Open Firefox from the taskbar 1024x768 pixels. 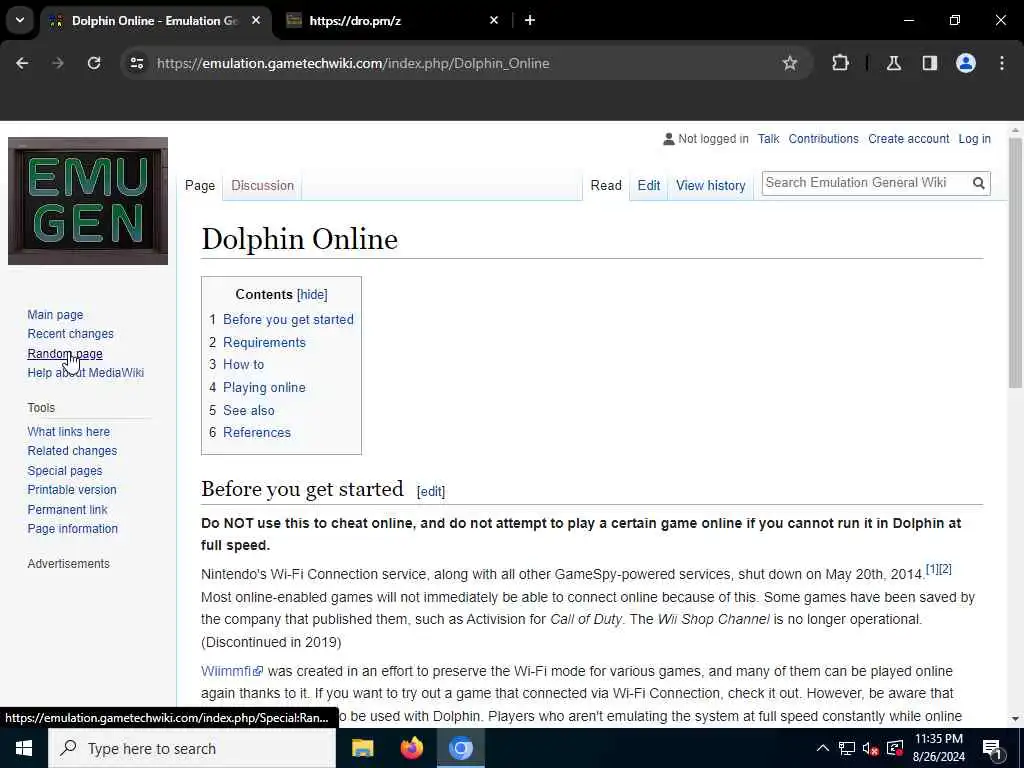(x=411, y=748)
